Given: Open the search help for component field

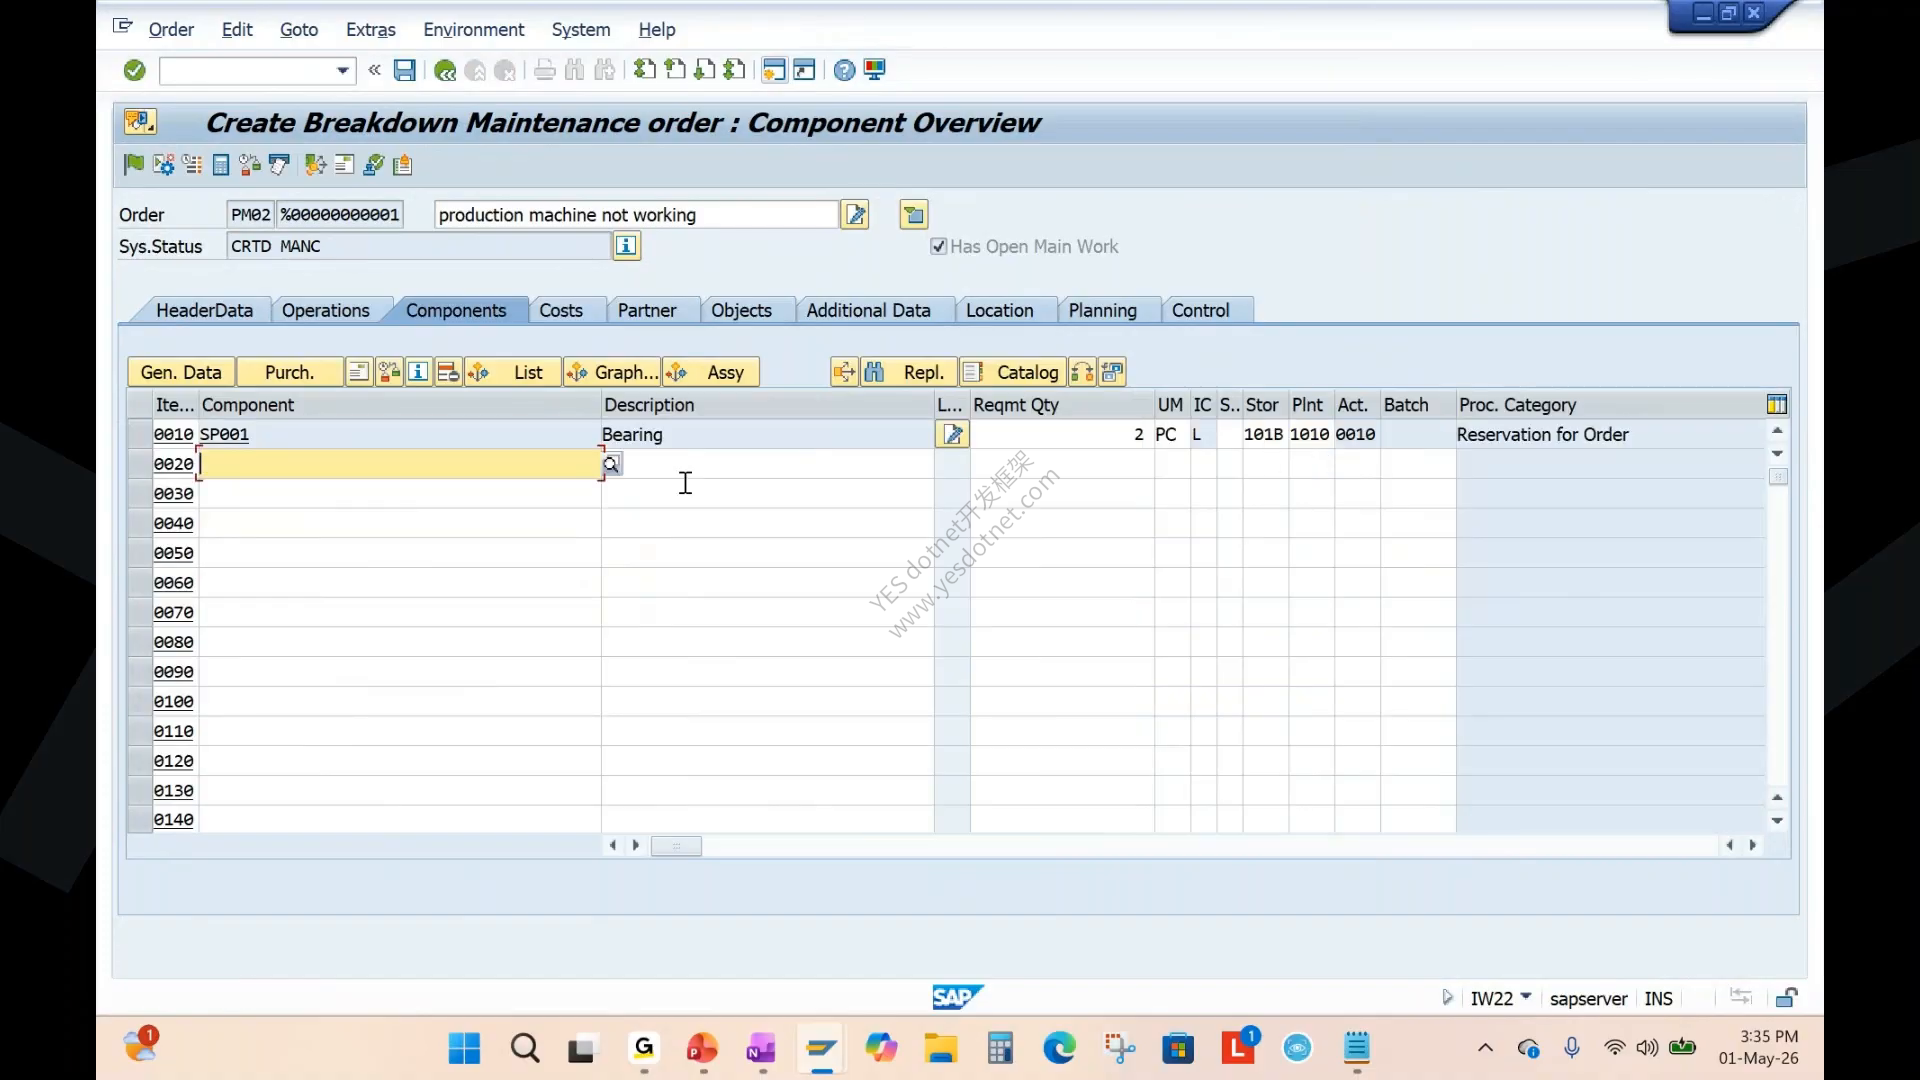Looking at the screenshot, I should (x=611, y=464).
